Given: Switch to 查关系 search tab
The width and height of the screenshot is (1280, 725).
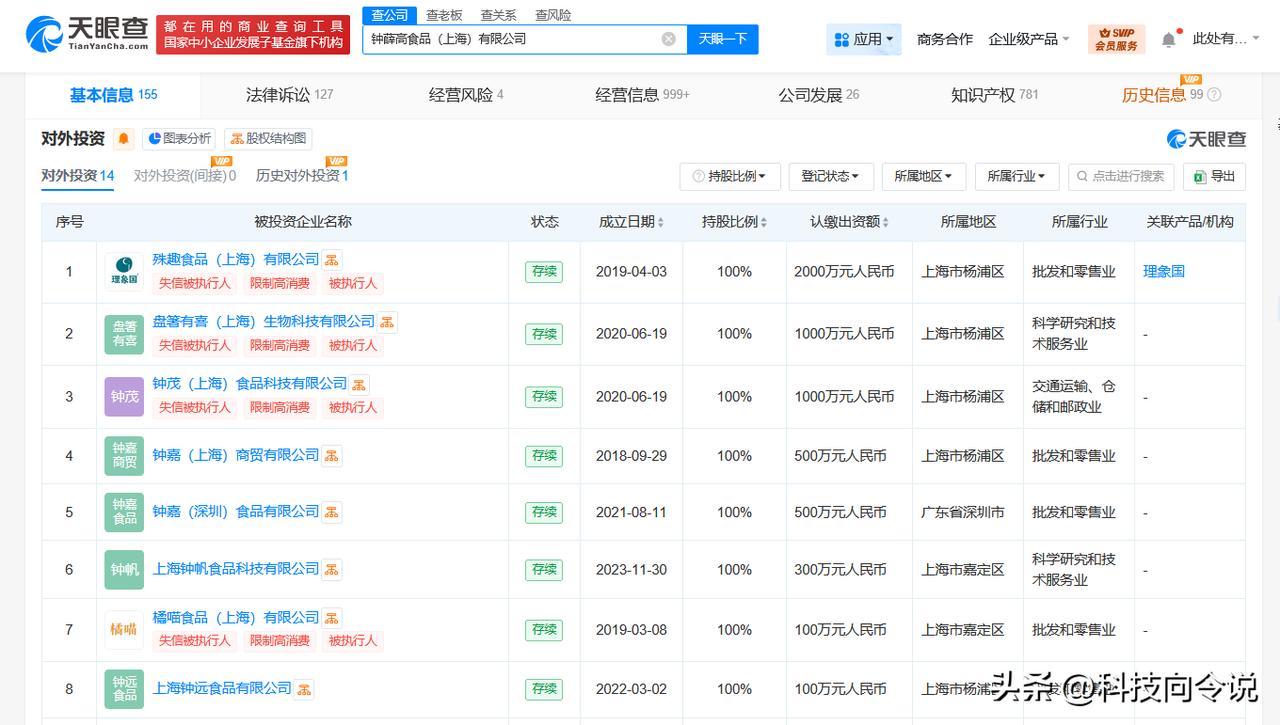Looking at the screenshot, I should point(498,15).
